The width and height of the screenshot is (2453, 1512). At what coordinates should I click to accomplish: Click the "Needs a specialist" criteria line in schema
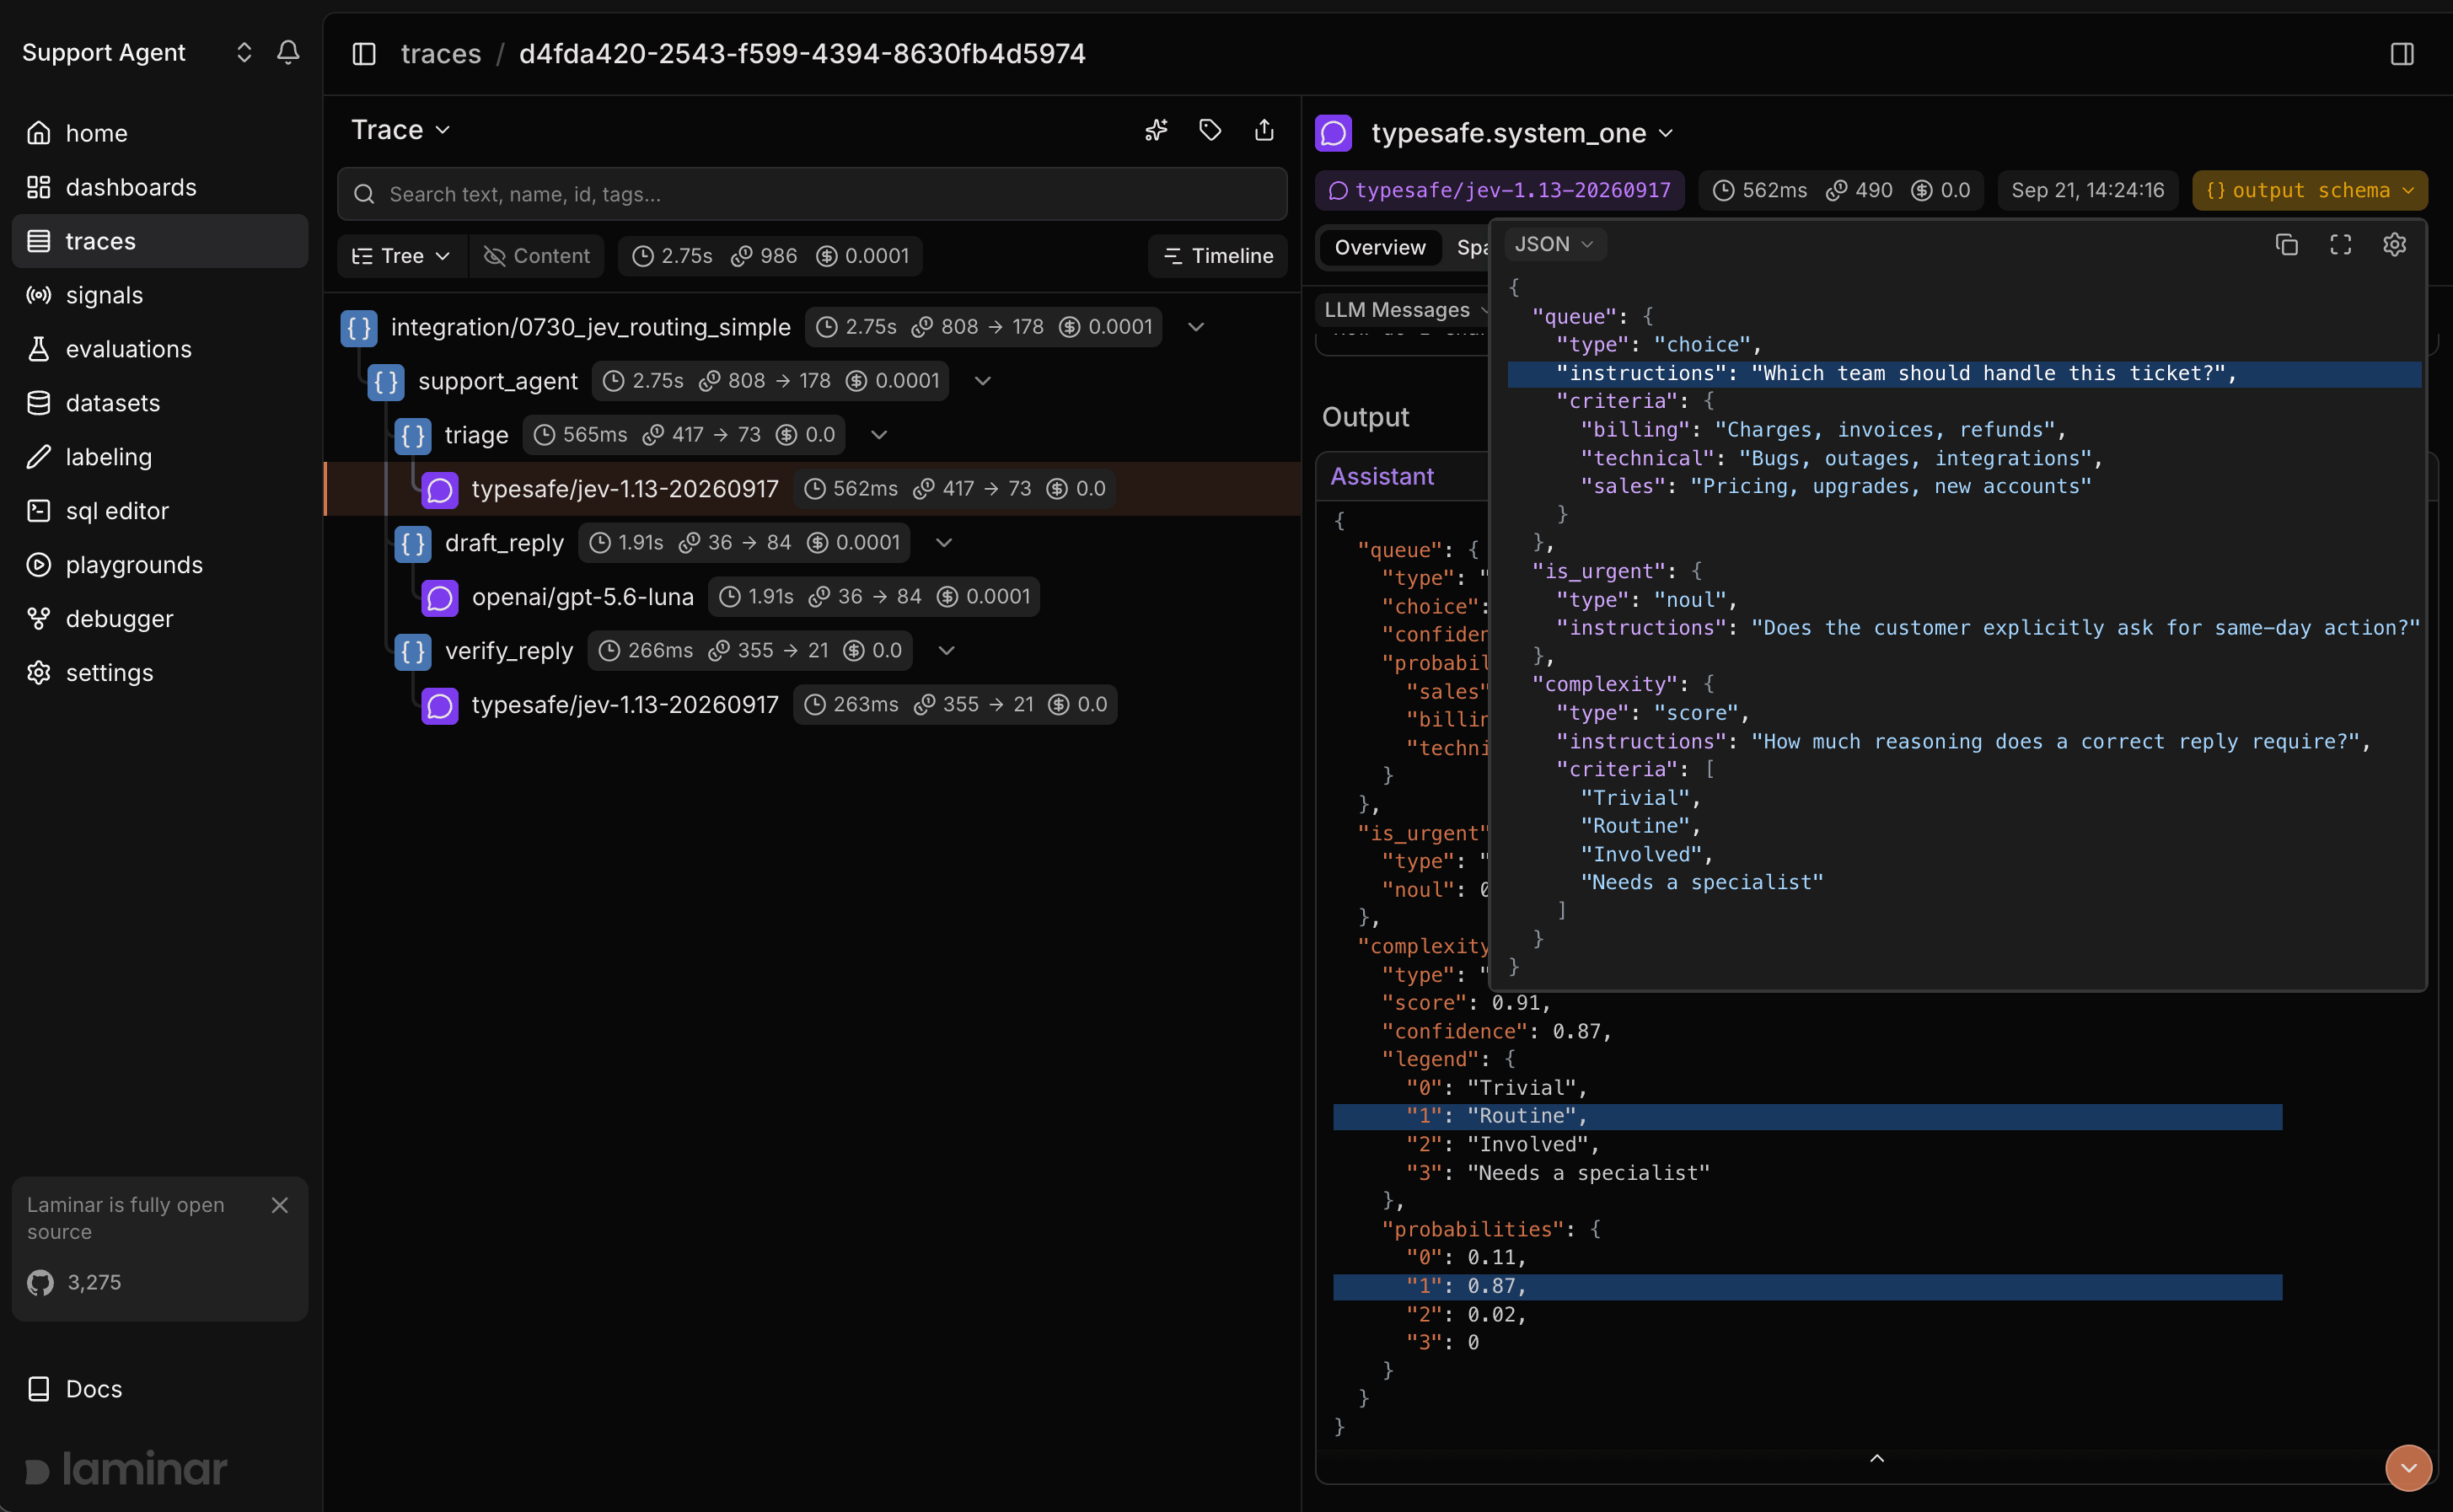point(1701,883)
